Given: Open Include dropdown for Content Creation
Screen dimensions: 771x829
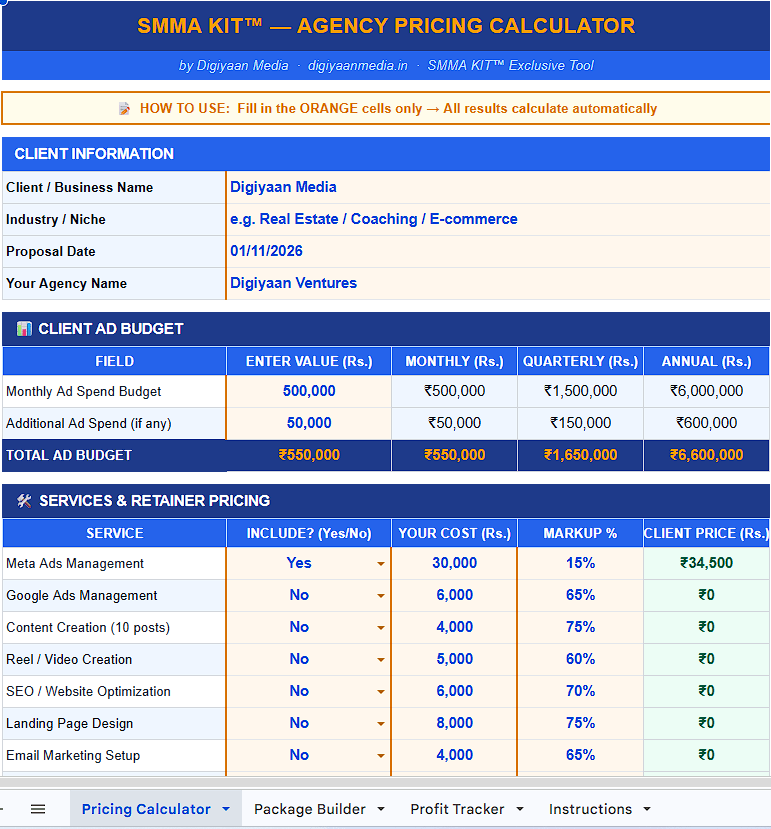Looking at the screenshot, I should 381,628.
